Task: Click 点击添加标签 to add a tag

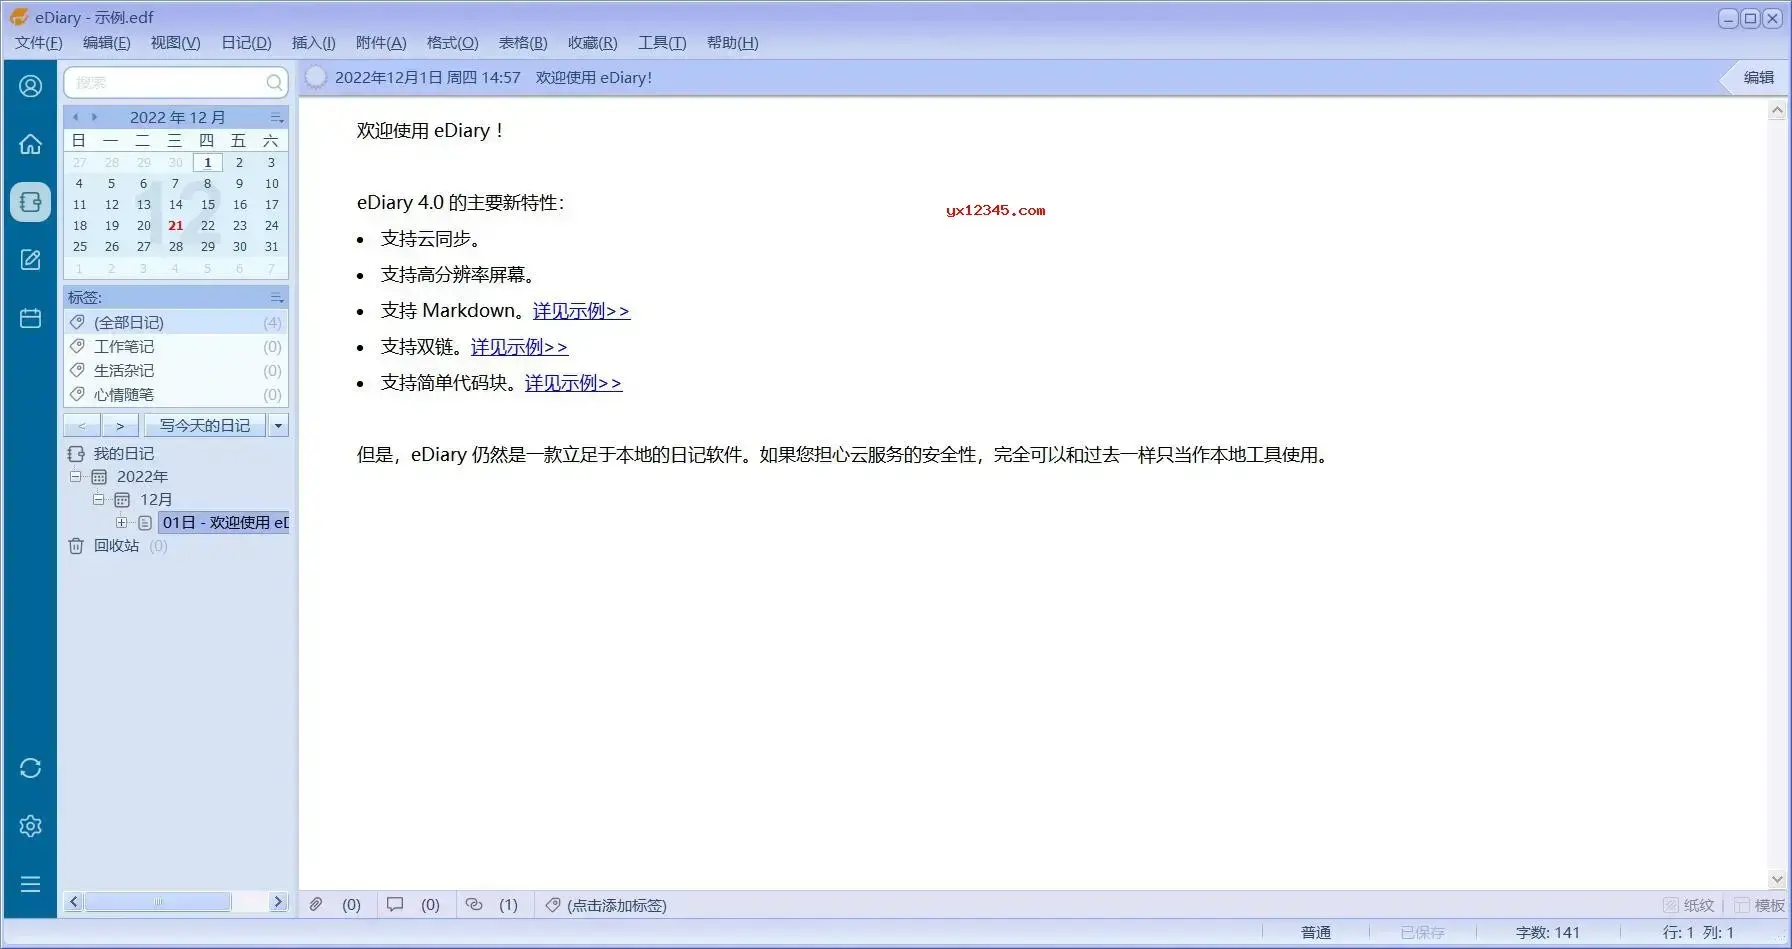Action: tap(617, 905)
